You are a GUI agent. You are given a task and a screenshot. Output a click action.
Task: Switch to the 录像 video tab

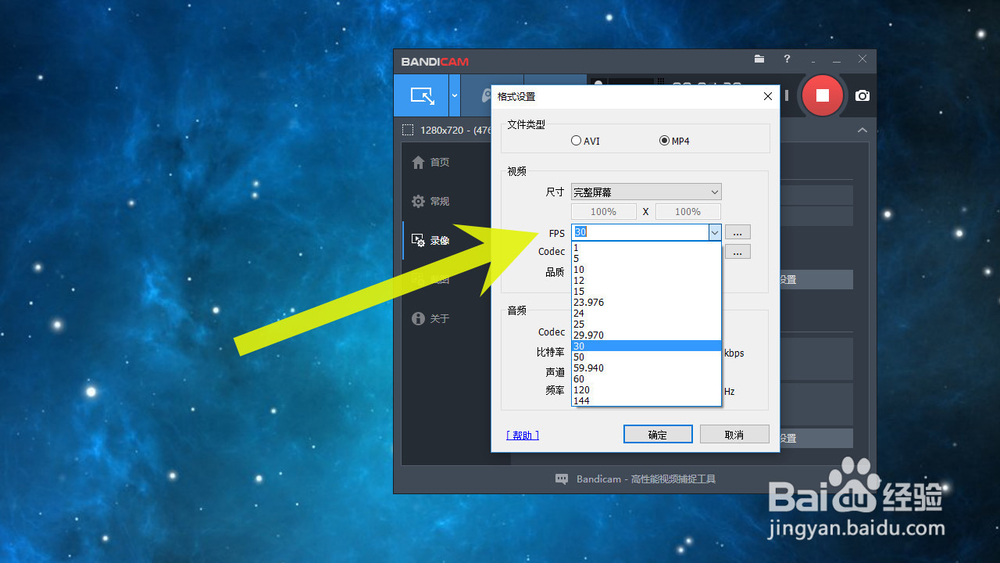(x=430, y=240)
